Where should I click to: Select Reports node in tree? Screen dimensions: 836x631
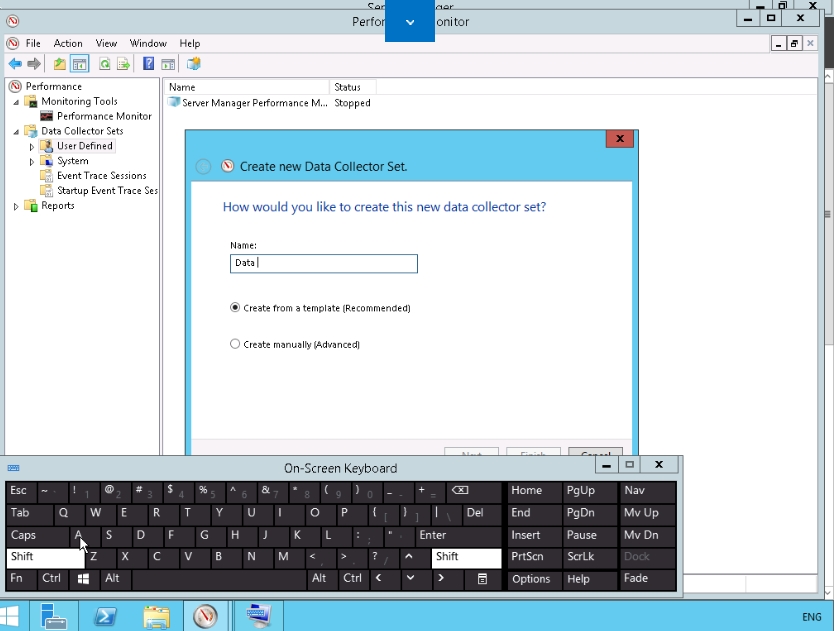tap(58, 206)
